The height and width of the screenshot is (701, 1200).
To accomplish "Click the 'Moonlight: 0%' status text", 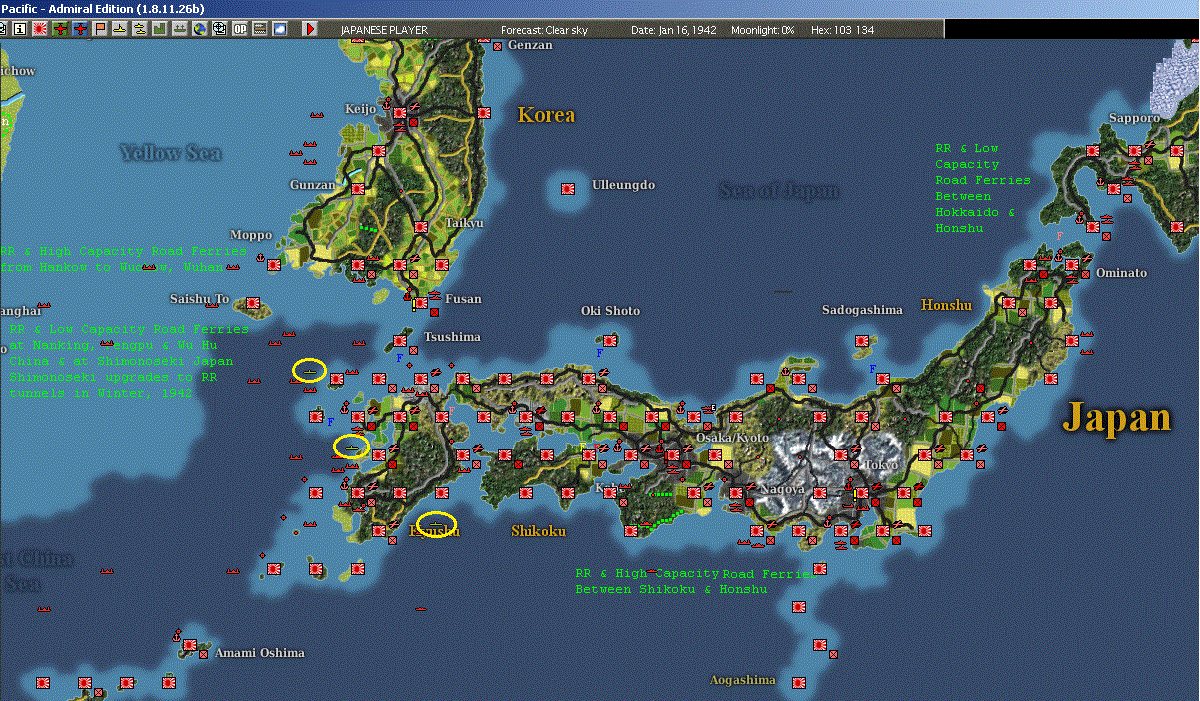I will (x=763, y=30).
